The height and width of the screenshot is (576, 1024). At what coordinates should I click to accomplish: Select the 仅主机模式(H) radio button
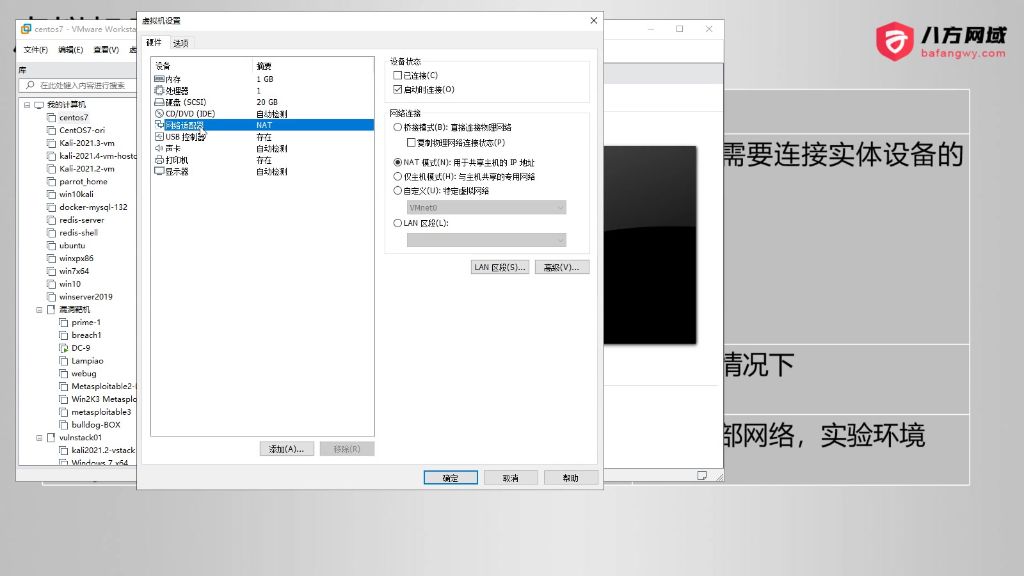397,176
